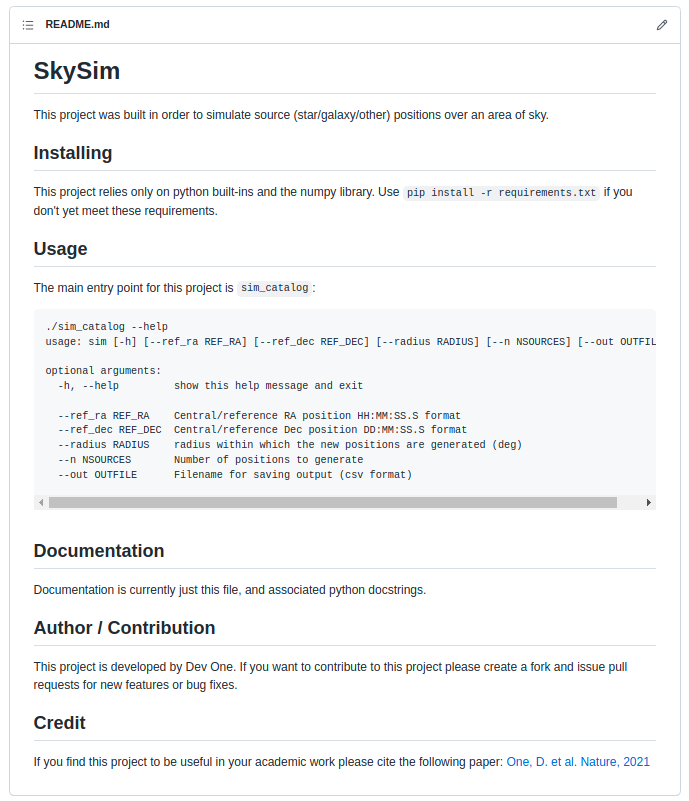Screen dimensions: 689x801
Task: Click the pencil icon to edit README
Action: click(x=662, y=25)
